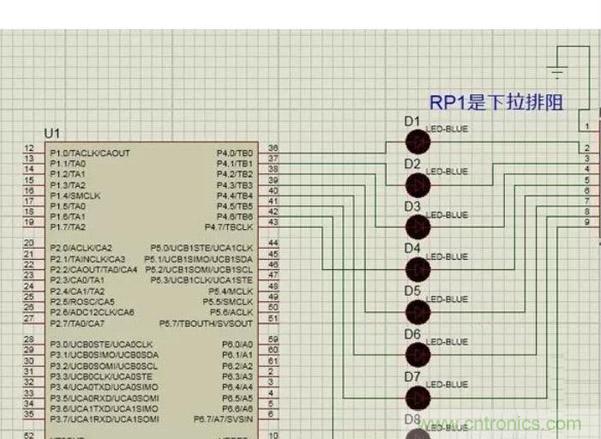Click the U1 component reference label
601x439 pixels.
52,133
